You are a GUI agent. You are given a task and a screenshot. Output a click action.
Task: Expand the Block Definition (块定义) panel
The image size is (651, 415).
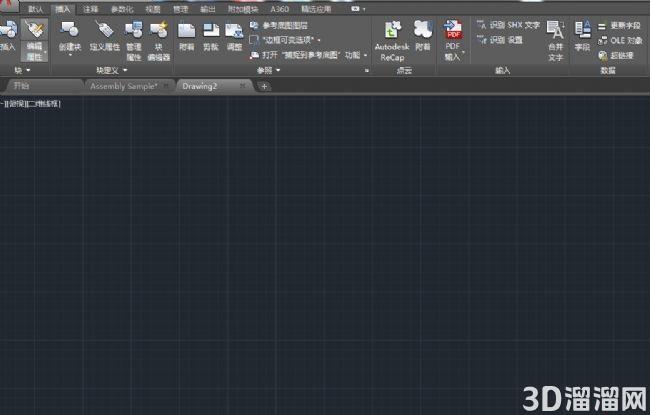point(112,70)
